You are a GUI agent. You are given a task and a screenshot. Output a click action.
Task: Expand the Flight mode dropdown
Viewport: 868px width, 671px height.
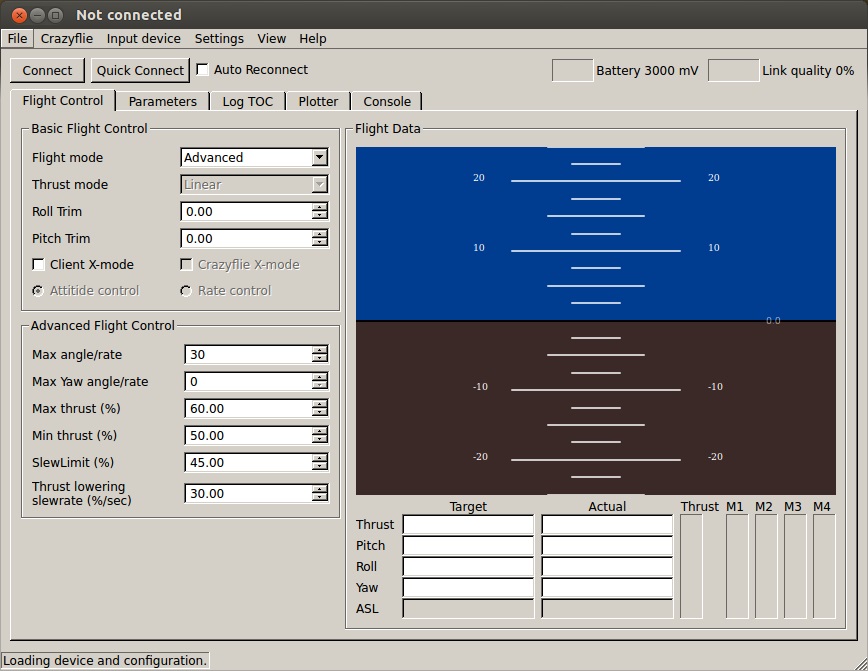tap(255, 157)
